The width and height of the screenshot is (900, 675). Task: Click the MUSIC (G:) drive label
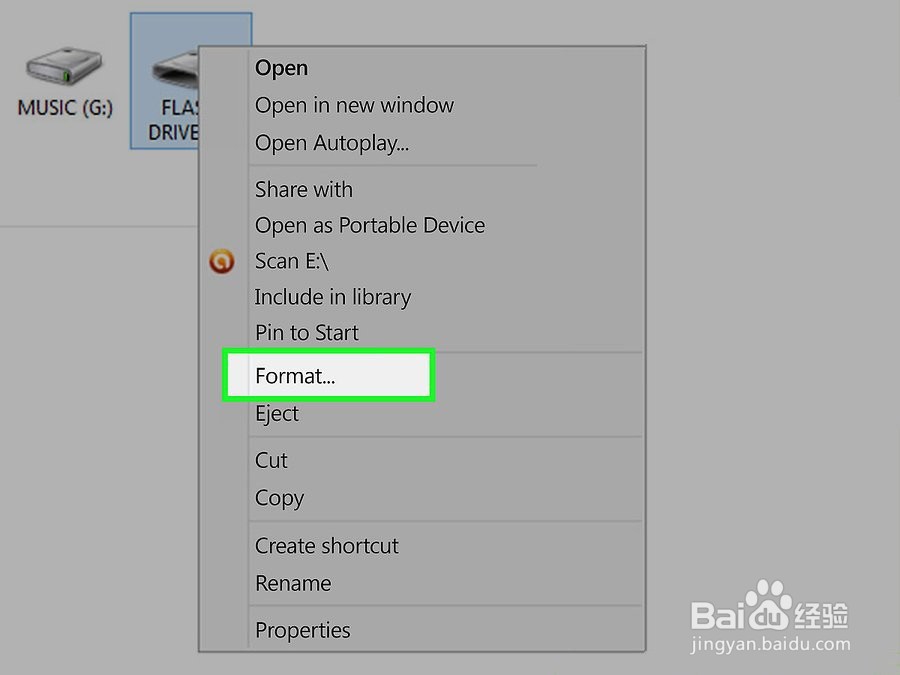(x=65, y=106)
